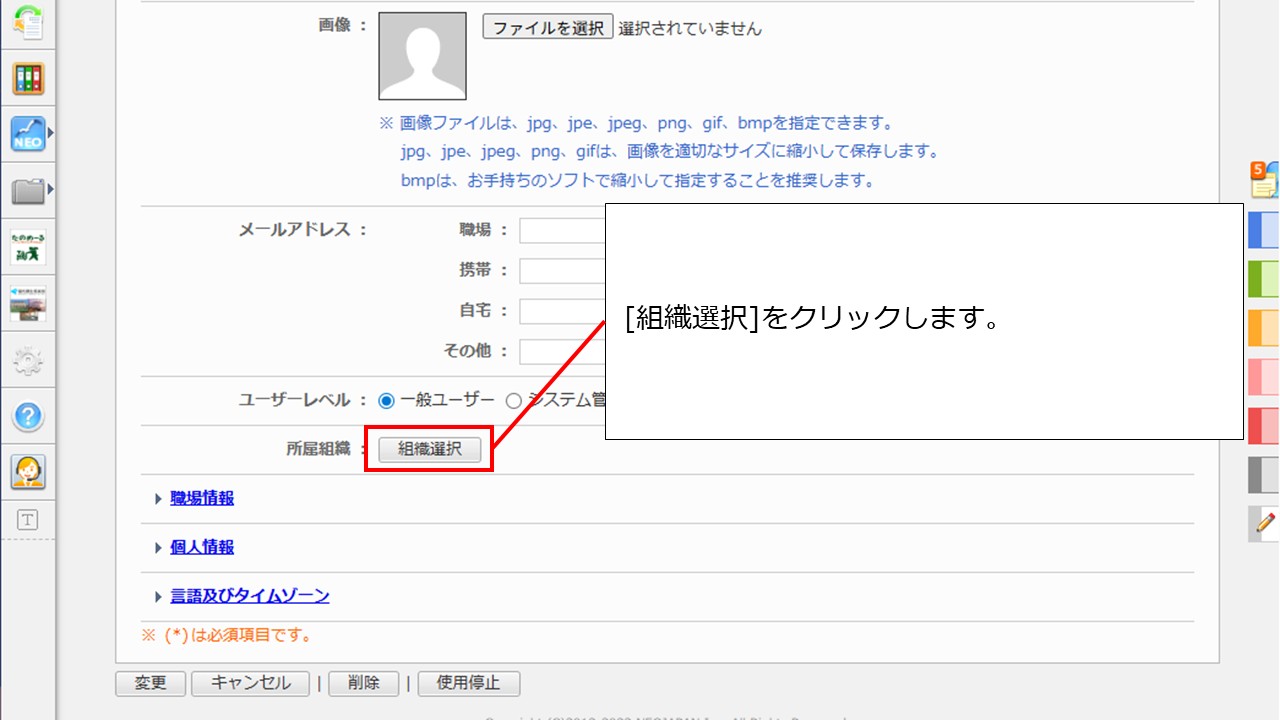This screenshot has height=720, width=1280.
Task: Pick the red sticky note color tab
Action: pyautogui.click(x=1264, y=425)
